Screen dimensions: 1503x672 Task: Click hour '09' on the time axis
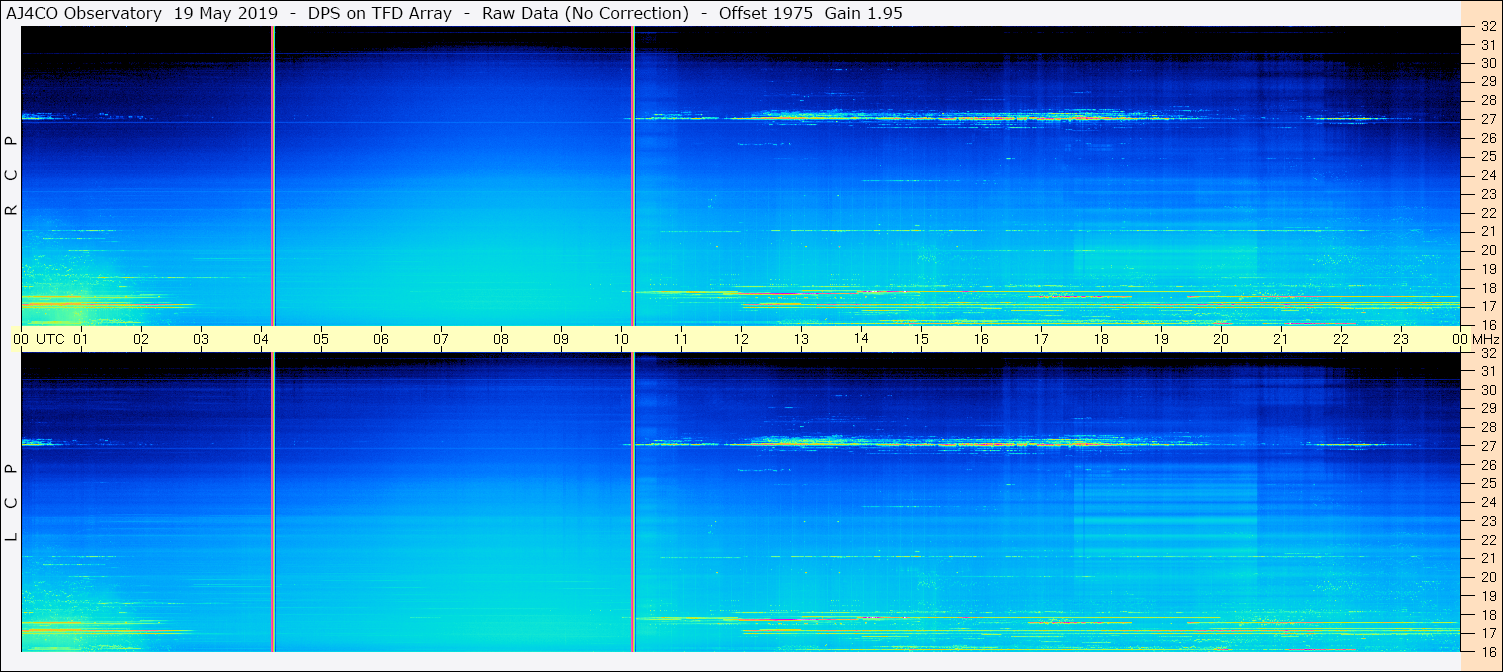[561, 340]
